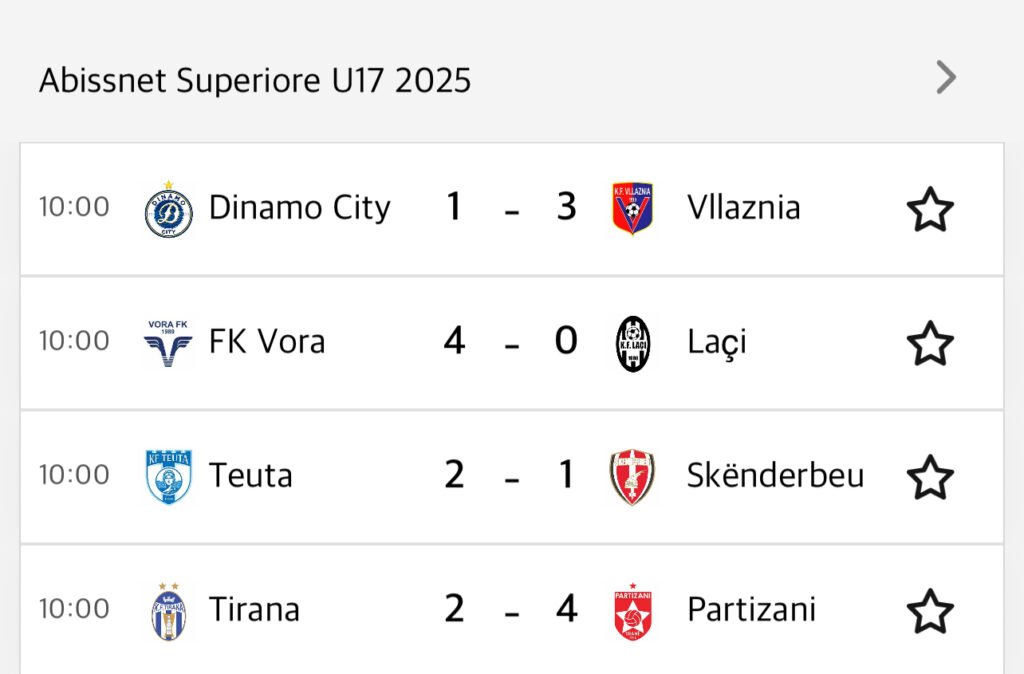The image size is (1024, 674).
Task: Click the Partizani club crest
Action: coord(632,610)
